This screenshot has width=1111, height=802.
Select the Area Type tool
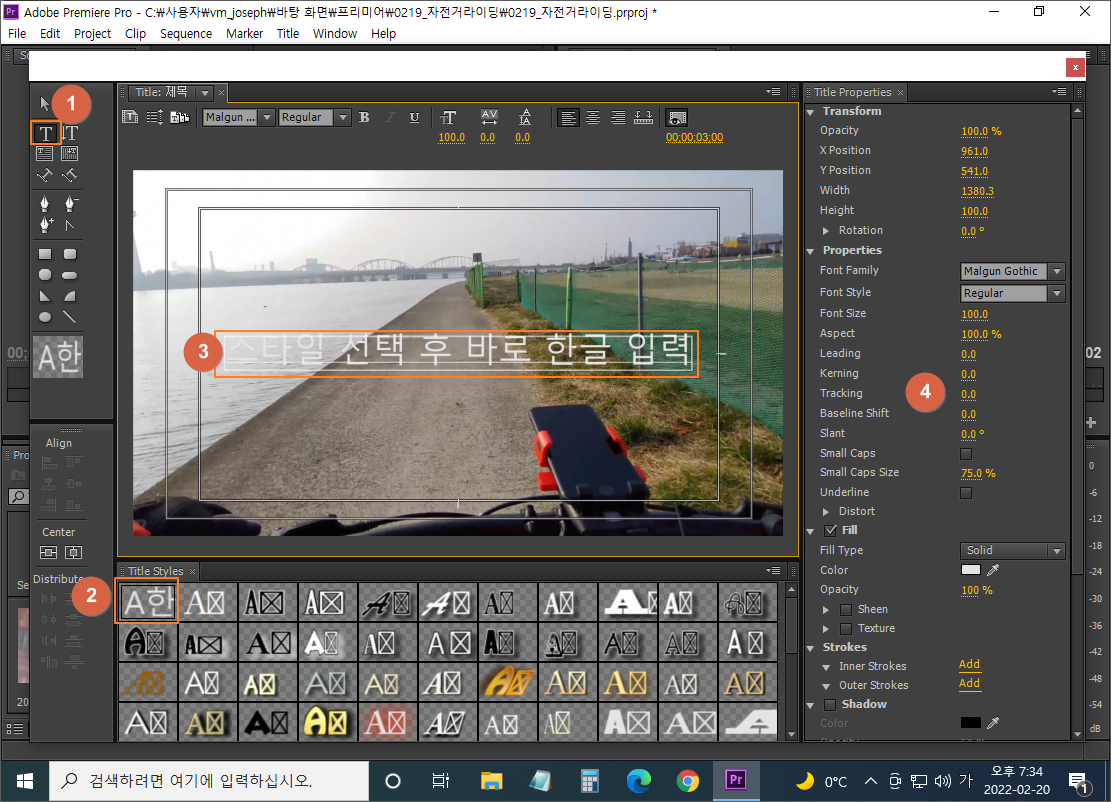(45, 153)
